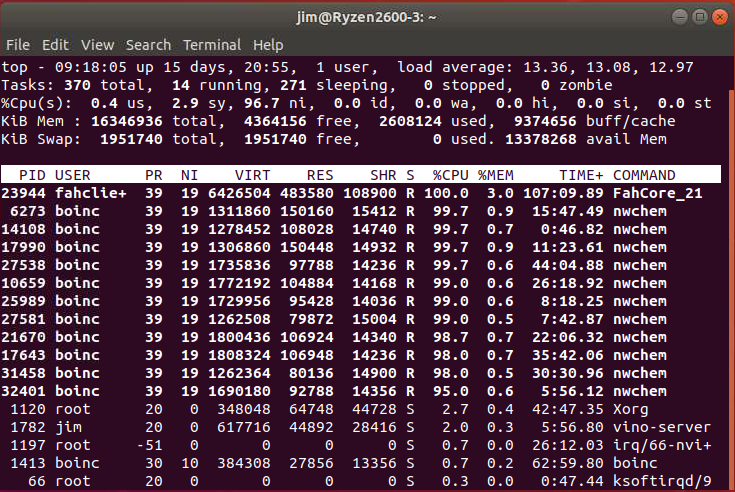Select the FahCore_21 command text
The width and height of the screenshot is (735, 492).
(658, 193)
